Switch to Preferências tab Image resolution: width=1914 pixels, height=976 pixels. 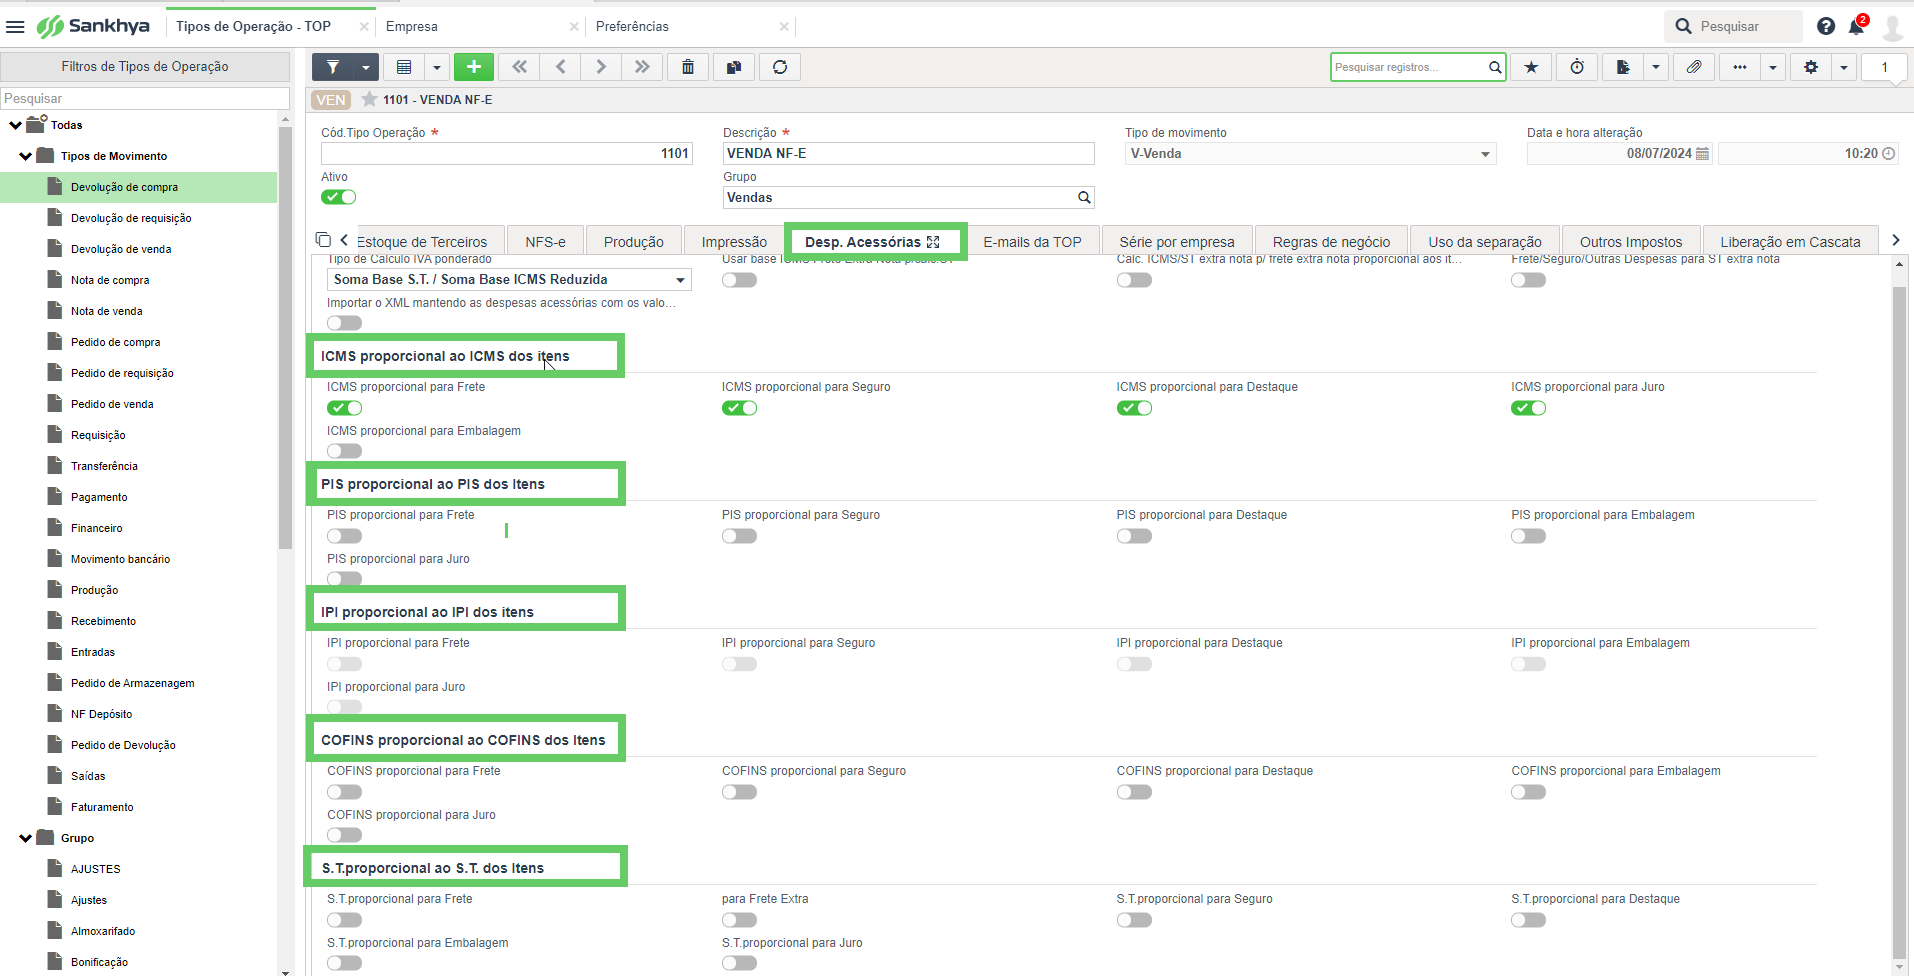[632, 27]
